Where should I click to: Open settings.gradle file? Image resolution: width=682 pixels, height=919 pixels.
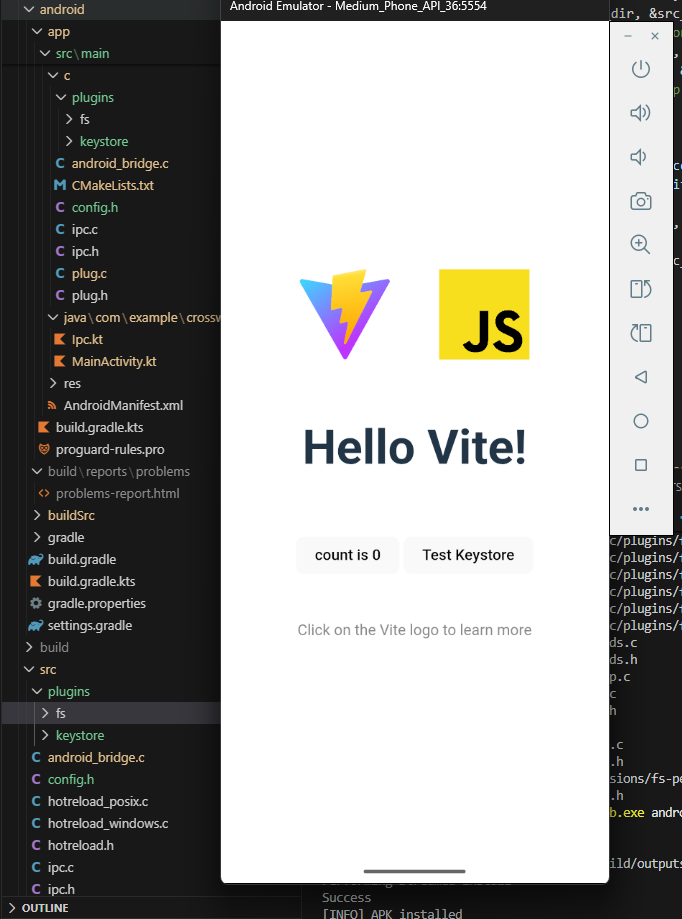click(x=90, y=625)
